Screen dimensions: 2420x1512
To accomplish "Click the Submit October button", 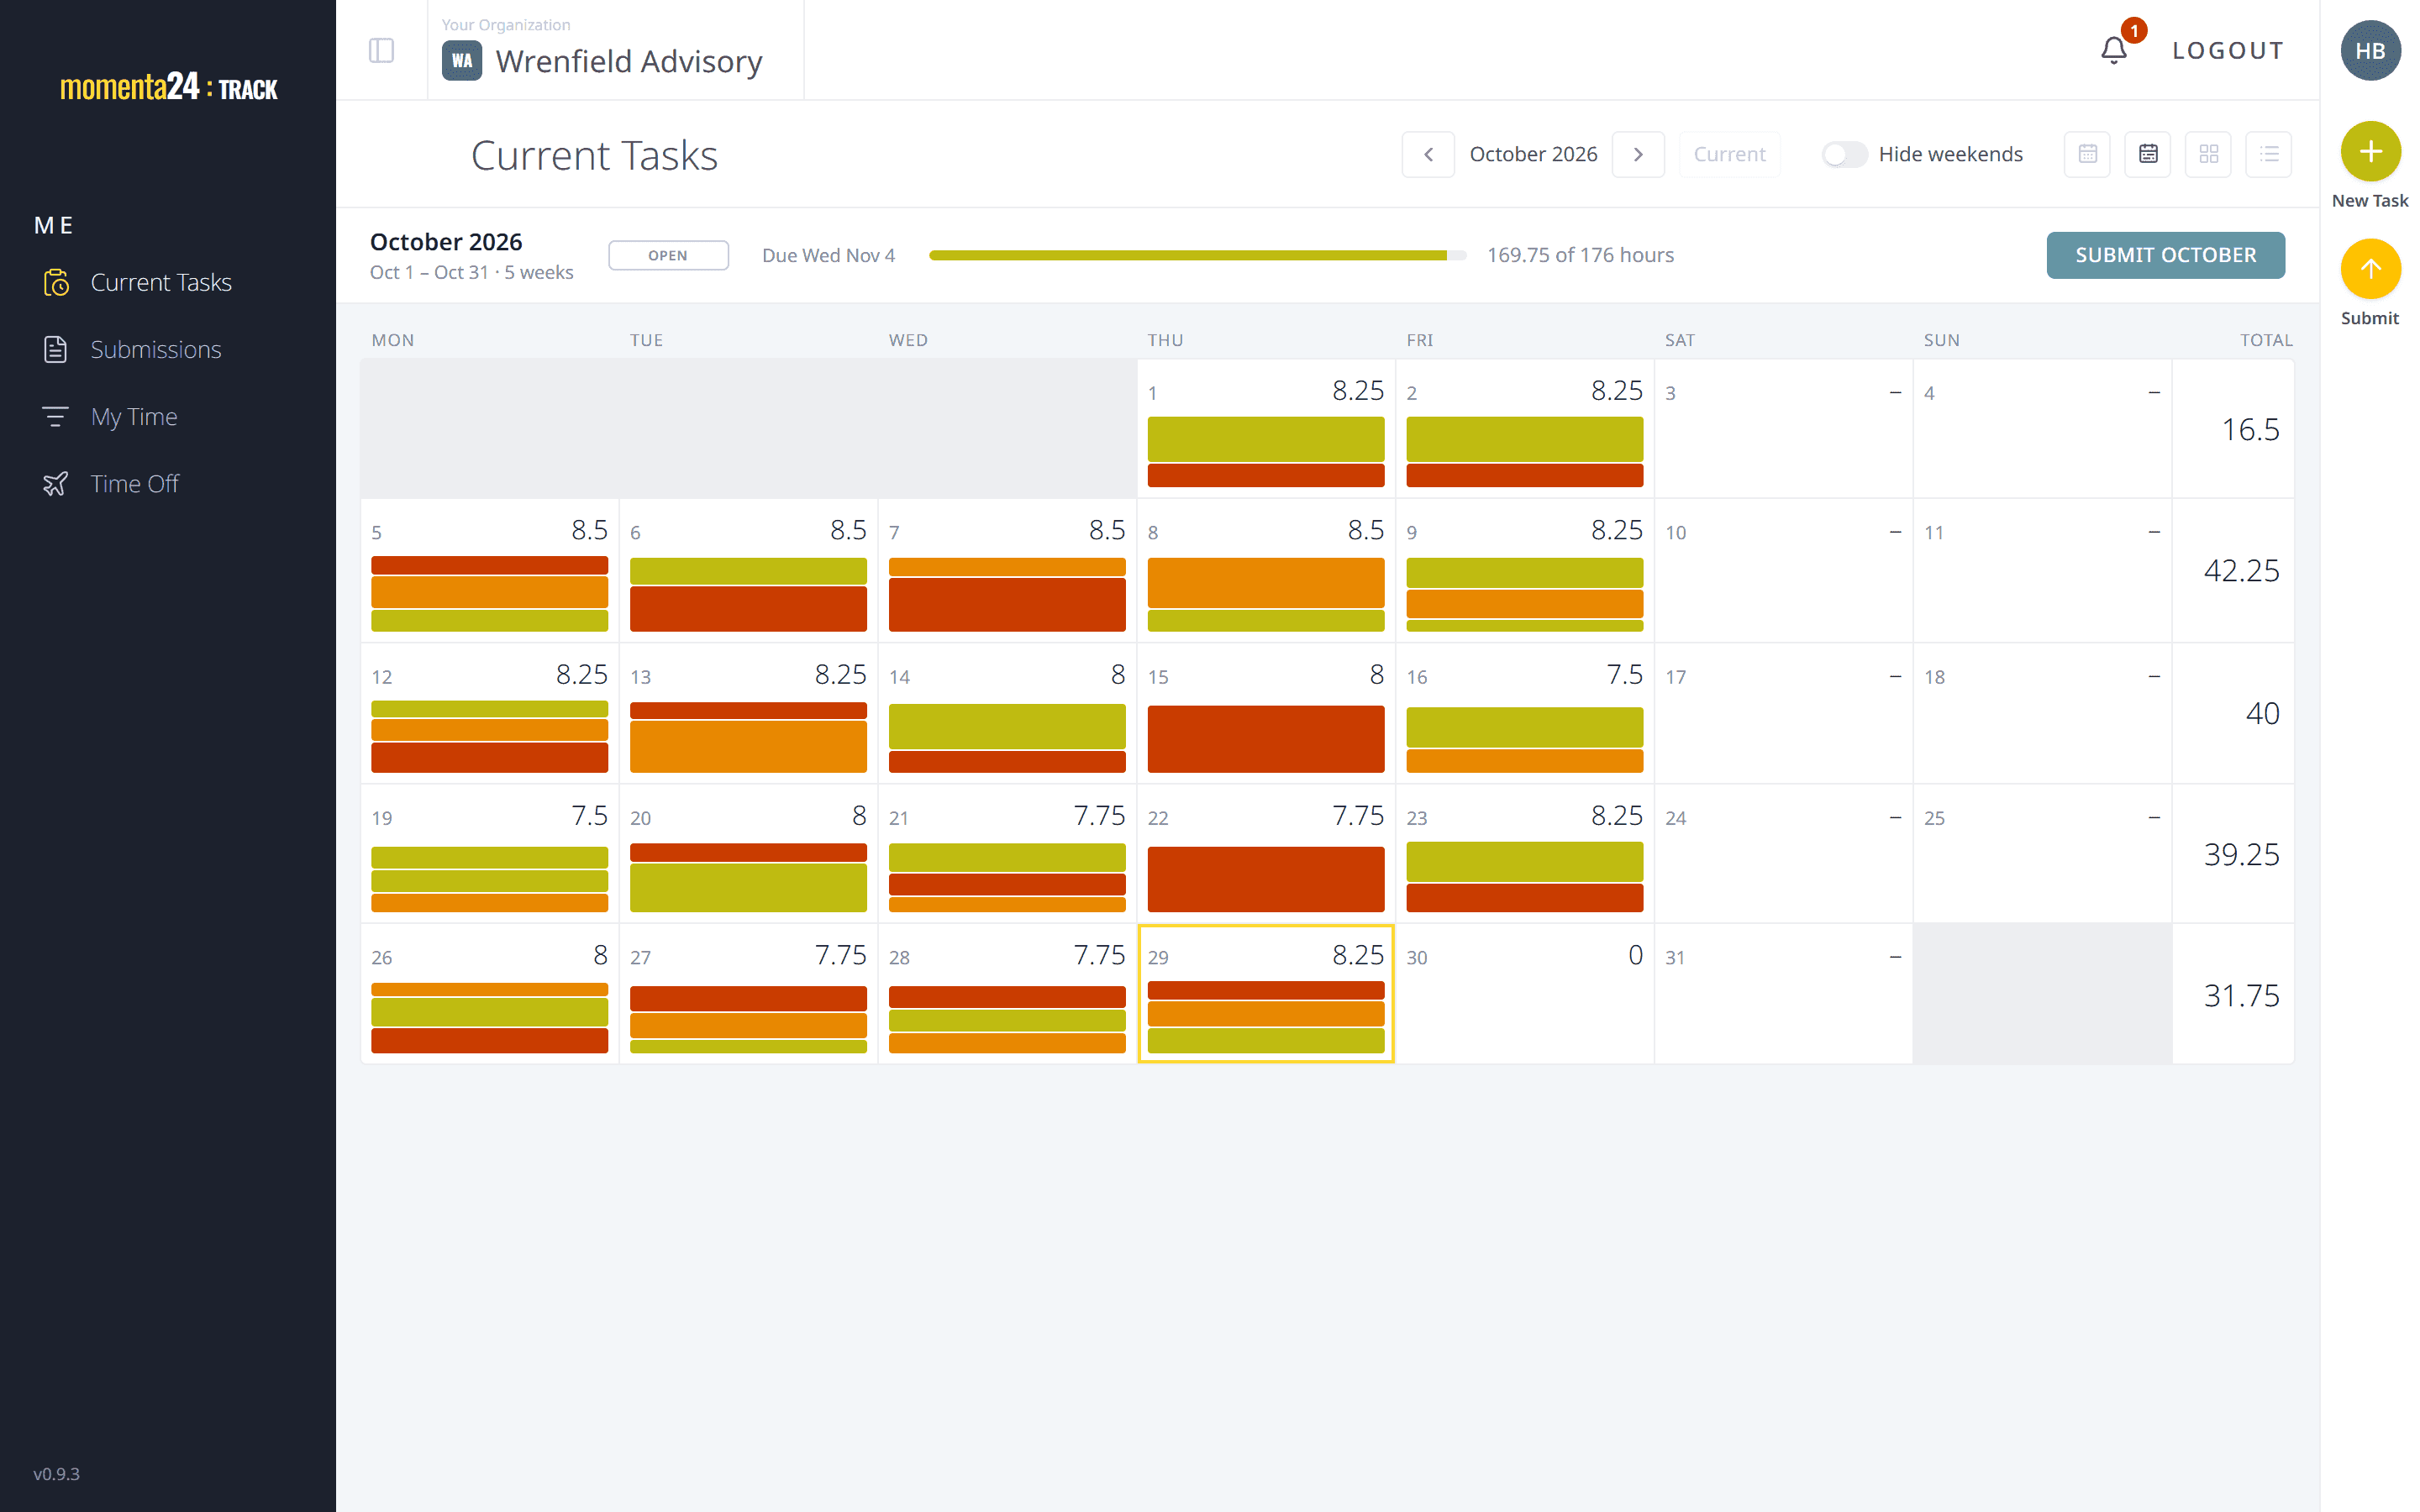I will [x=2165, y=255].
